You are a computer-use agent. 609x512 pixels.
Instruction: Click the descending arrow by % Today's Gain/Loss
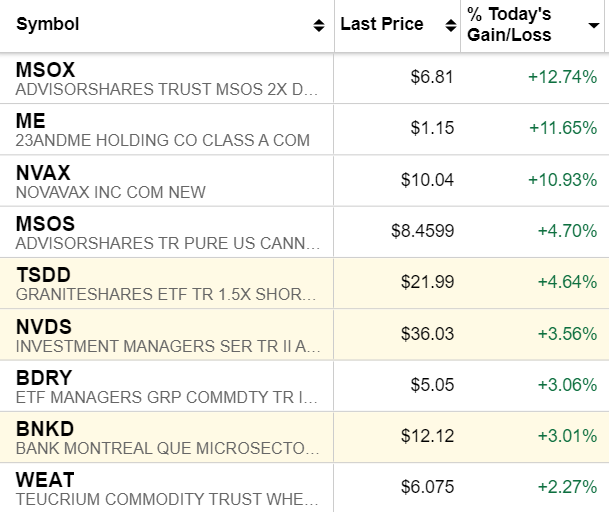pos(593,25)
